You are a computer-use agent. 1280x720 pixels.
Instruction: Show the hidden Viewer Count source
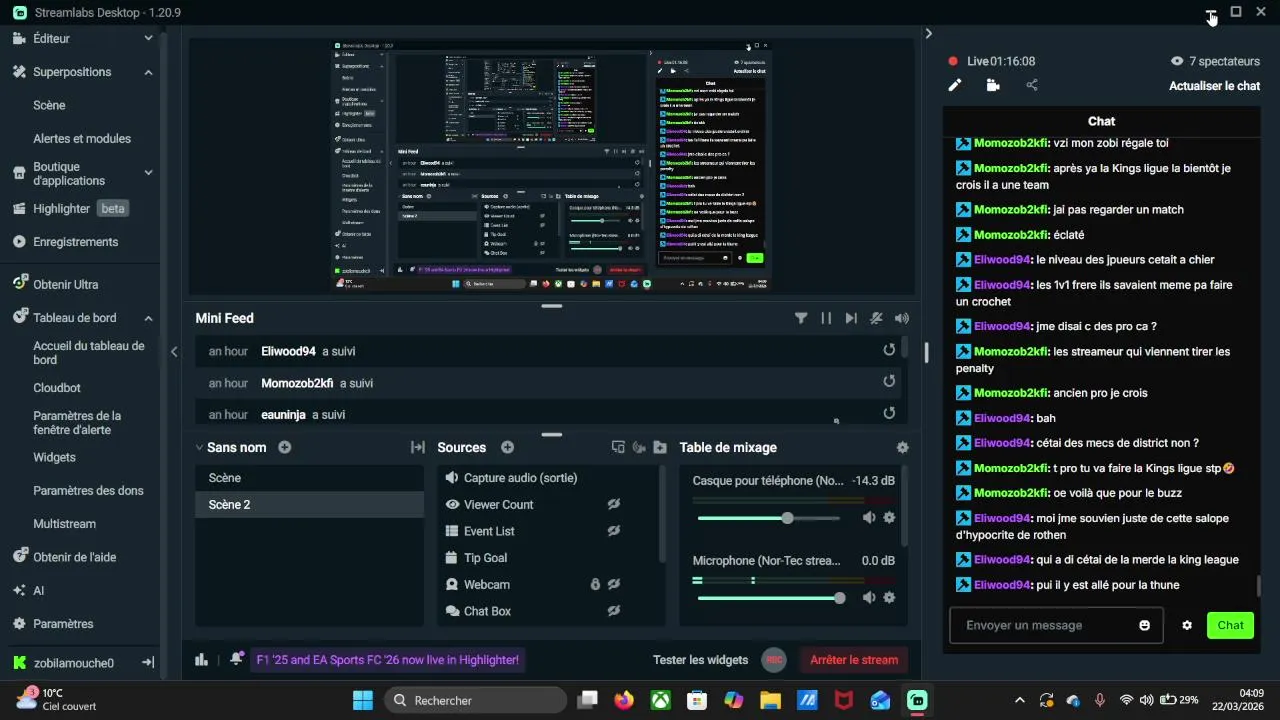[614, 504]
